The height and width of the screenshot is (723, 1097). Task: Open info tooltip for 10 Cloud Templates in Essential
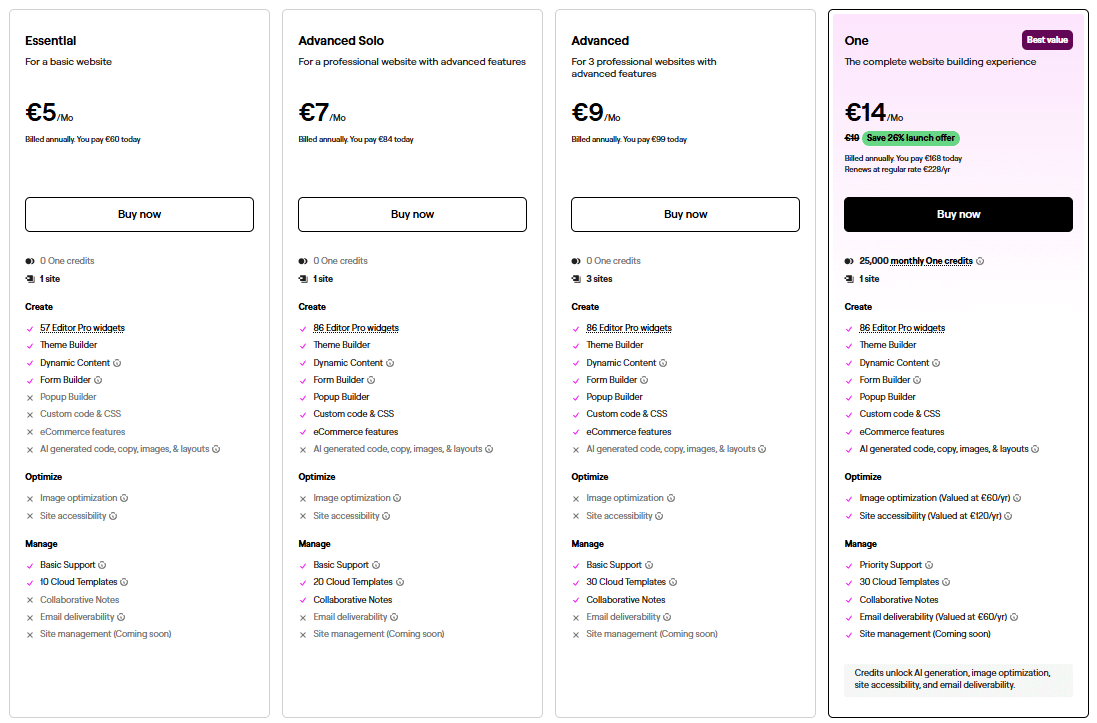point(124,582)
